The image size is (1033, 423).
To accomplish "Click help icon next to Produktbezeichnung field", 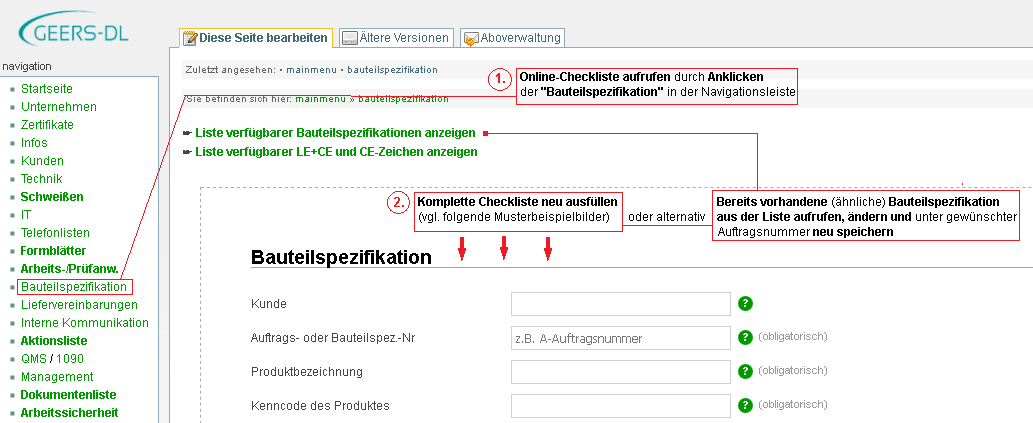I will click(x=745, y=372).
